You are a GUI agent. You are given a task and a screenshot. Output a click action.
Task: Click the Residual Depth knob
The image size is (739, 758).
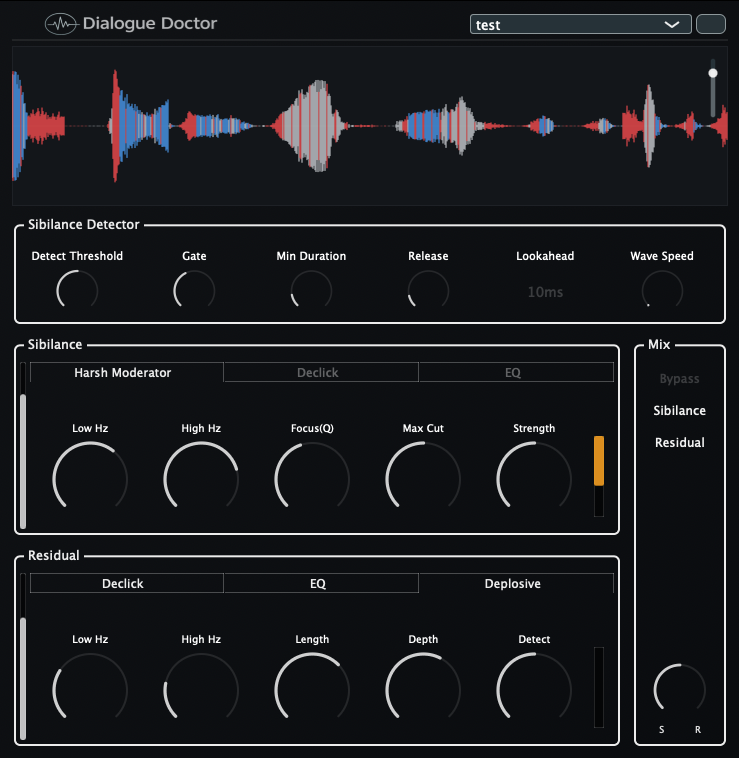[x=422, y=691]
